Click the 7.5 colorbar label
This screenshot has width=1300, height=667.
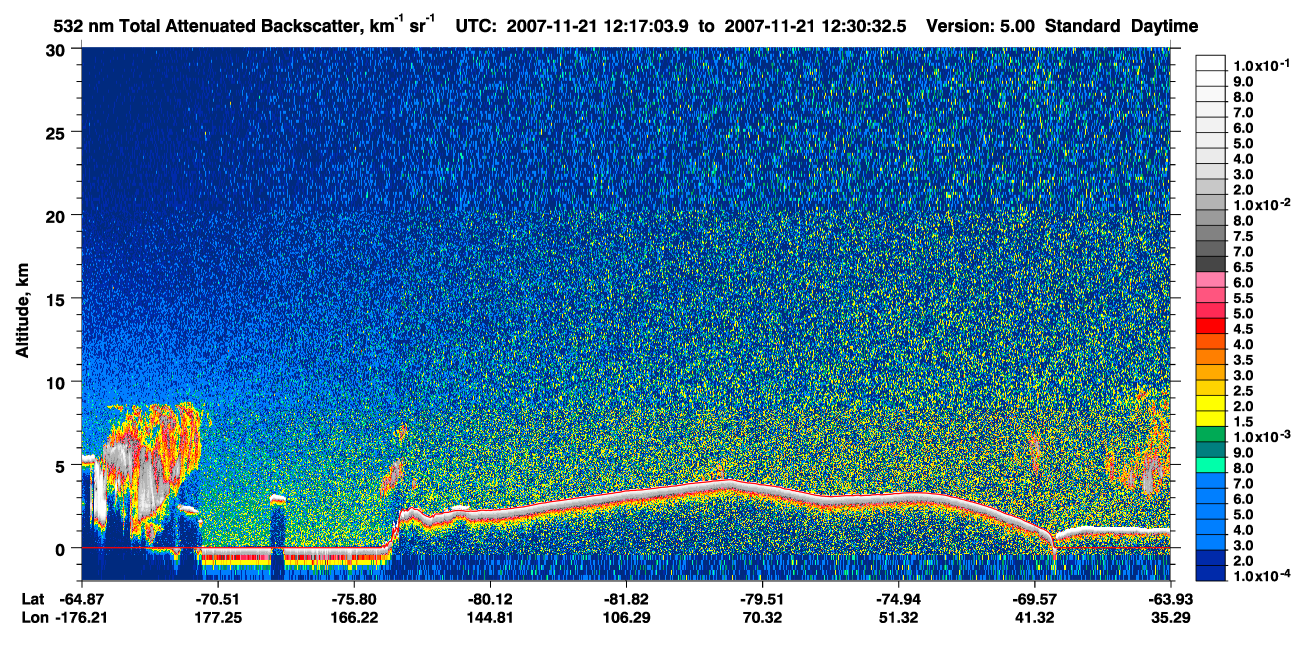pos(1244,236)
